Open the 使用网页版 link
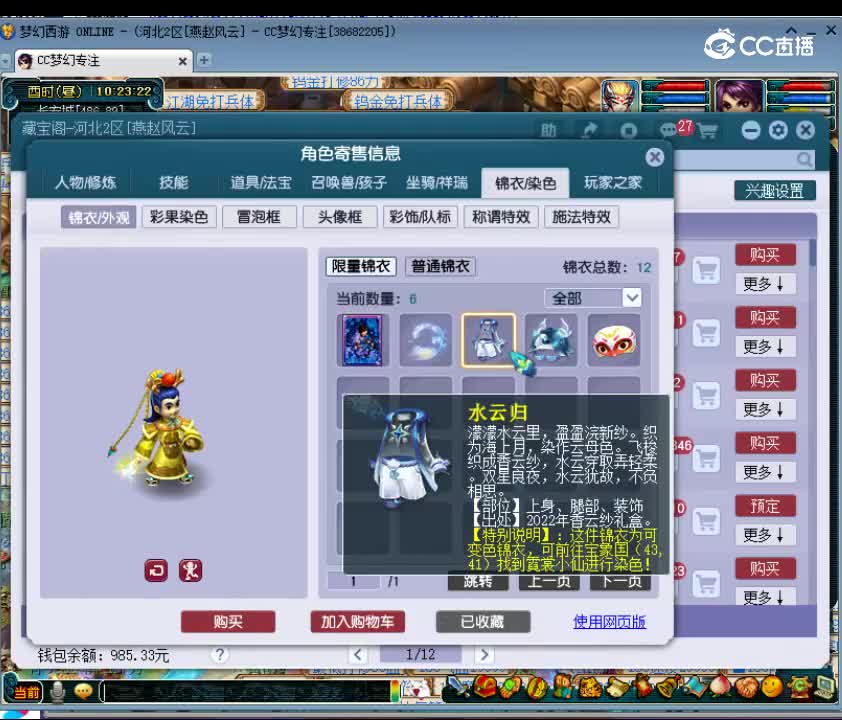 click(609, 622)
